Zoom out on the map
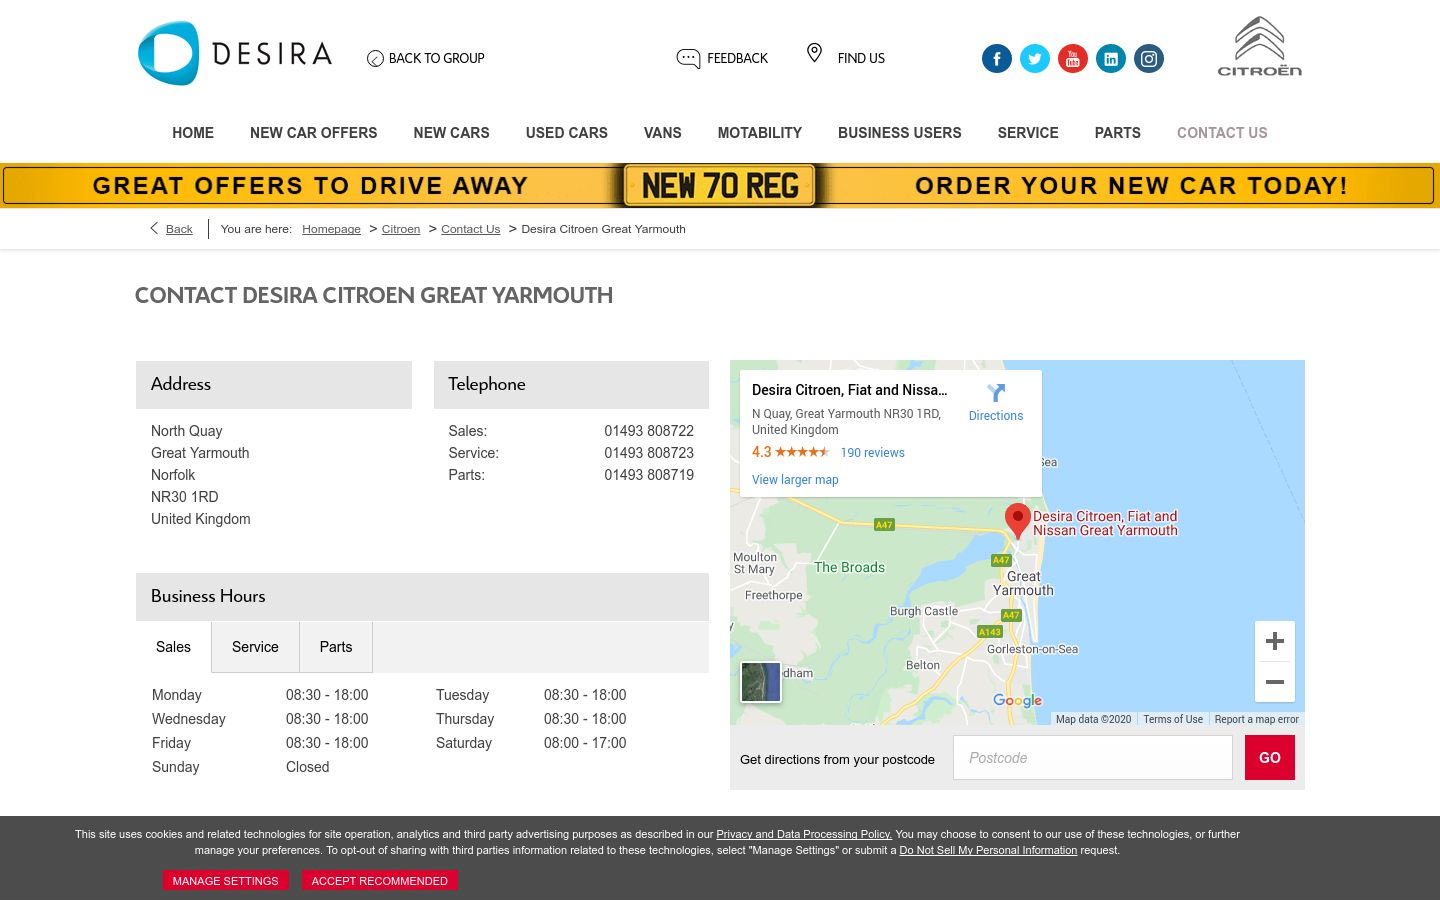The width and height of the screenshot is (1440, 900). 1275,682
